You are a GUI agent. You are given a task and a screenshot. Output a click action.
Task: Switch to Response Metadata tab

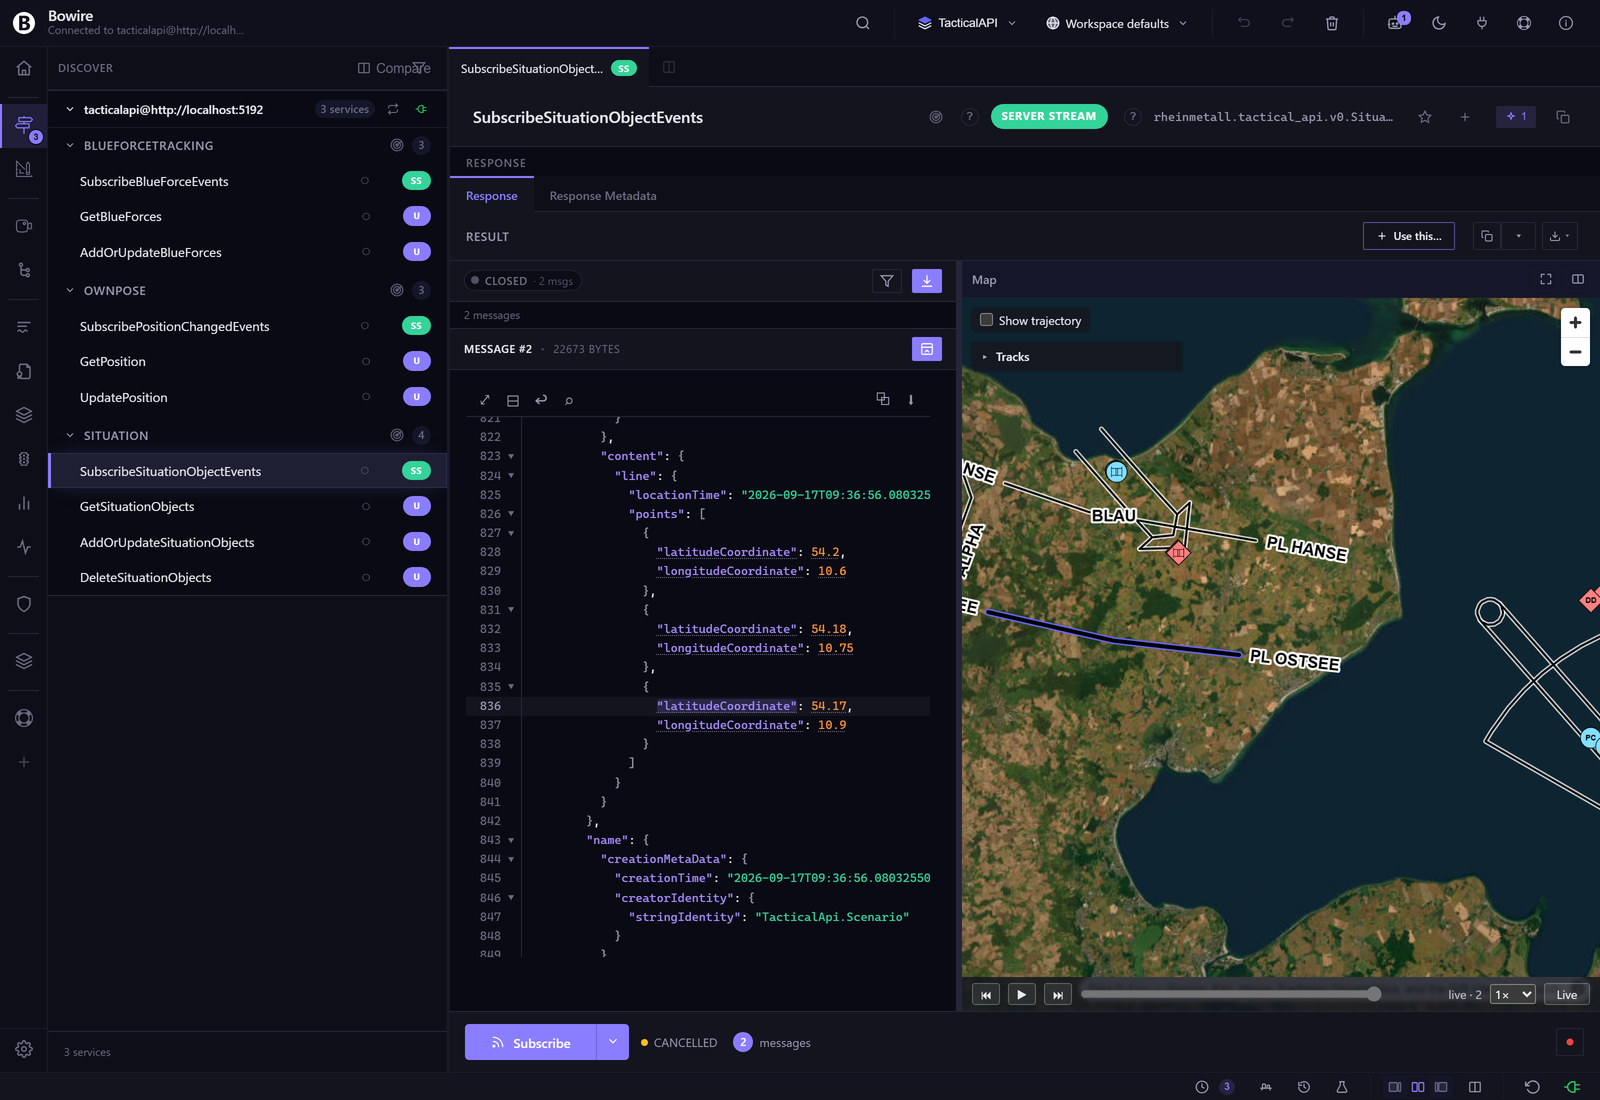point(603,196)
